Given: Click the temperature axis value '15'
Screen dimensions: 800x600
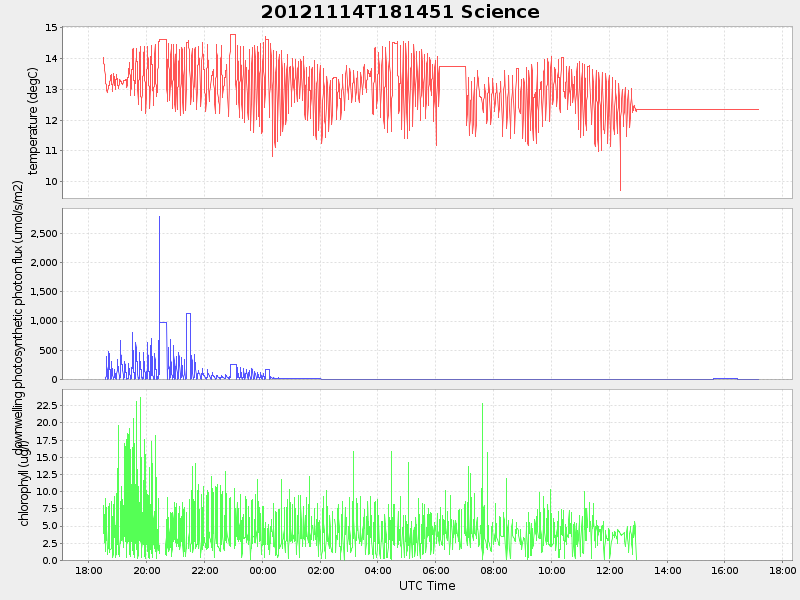Looking at the screenshot, I should pyautogui.click(x=52, y=28).
